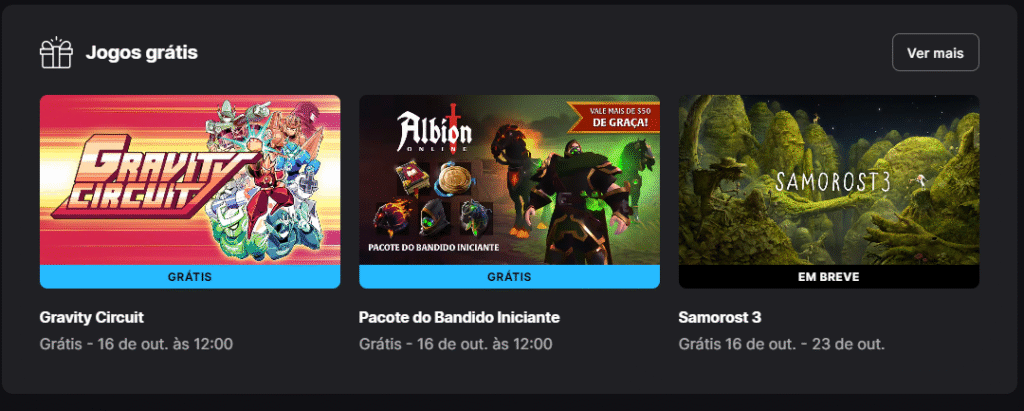The width and height of the screenshot is (1024, 411).
Task: Open the Samorost 3 artwork thumbnail
Action: 829,180
